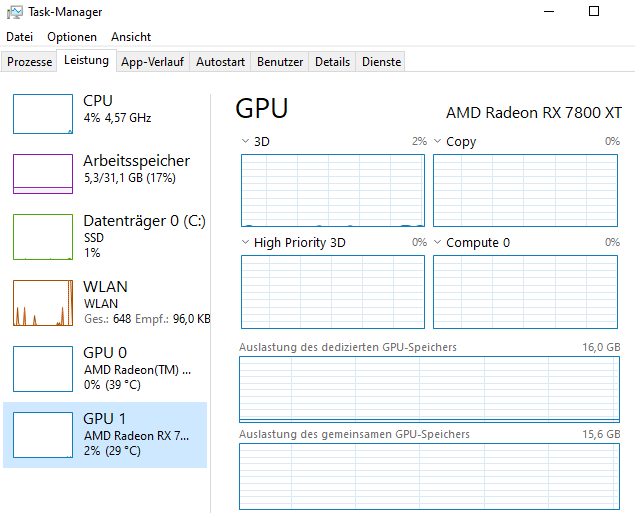
Task: Go to the Autostart tab
Action: [x=220, y=62]
